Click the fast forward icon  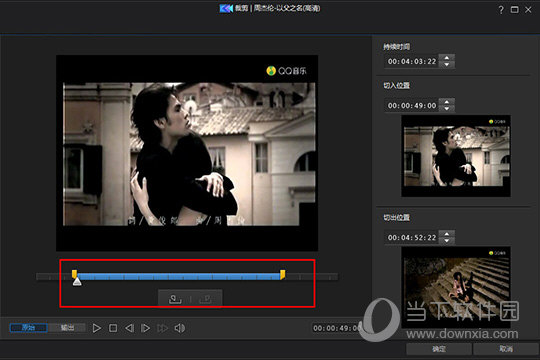(x=162, y=328)
